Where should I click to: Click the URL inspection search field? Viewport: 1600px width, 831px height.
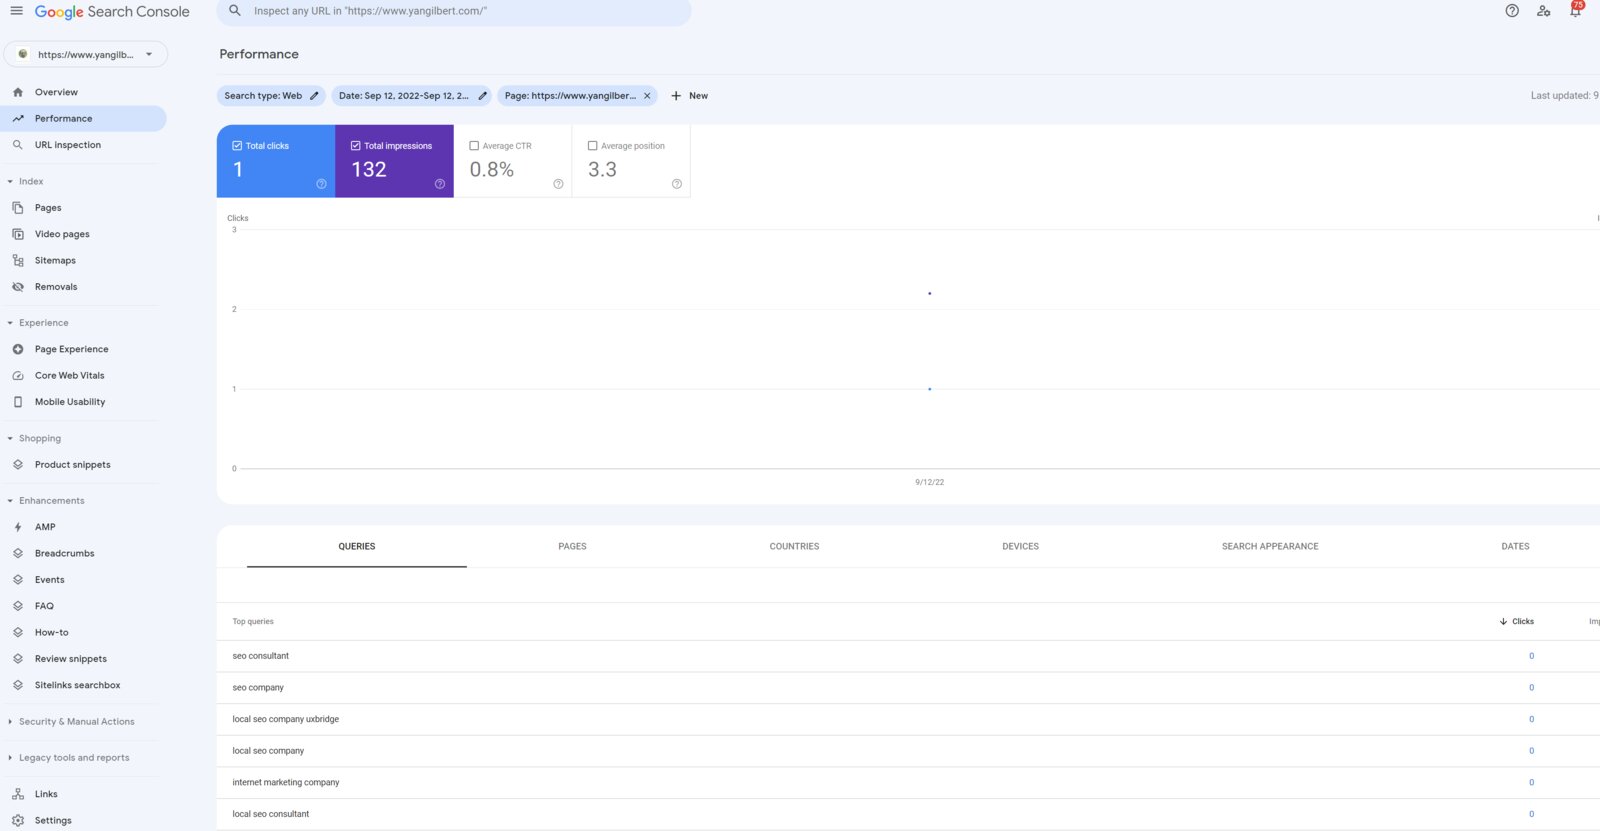pos(454,11)
